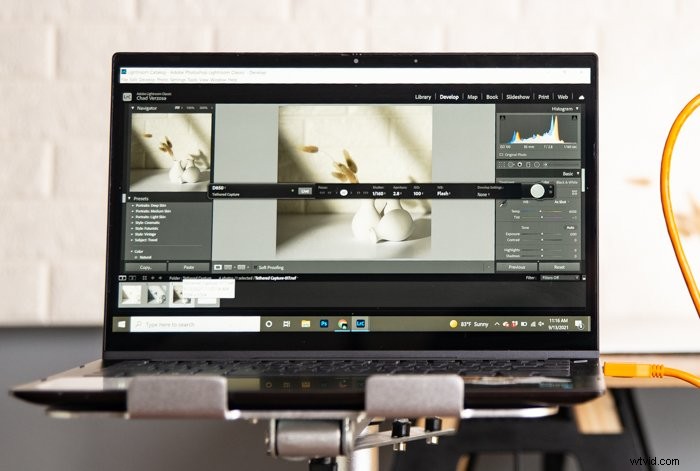Open Develop Settings None dropdown
This screenshot has height=471, width=700.
[483, 195]
